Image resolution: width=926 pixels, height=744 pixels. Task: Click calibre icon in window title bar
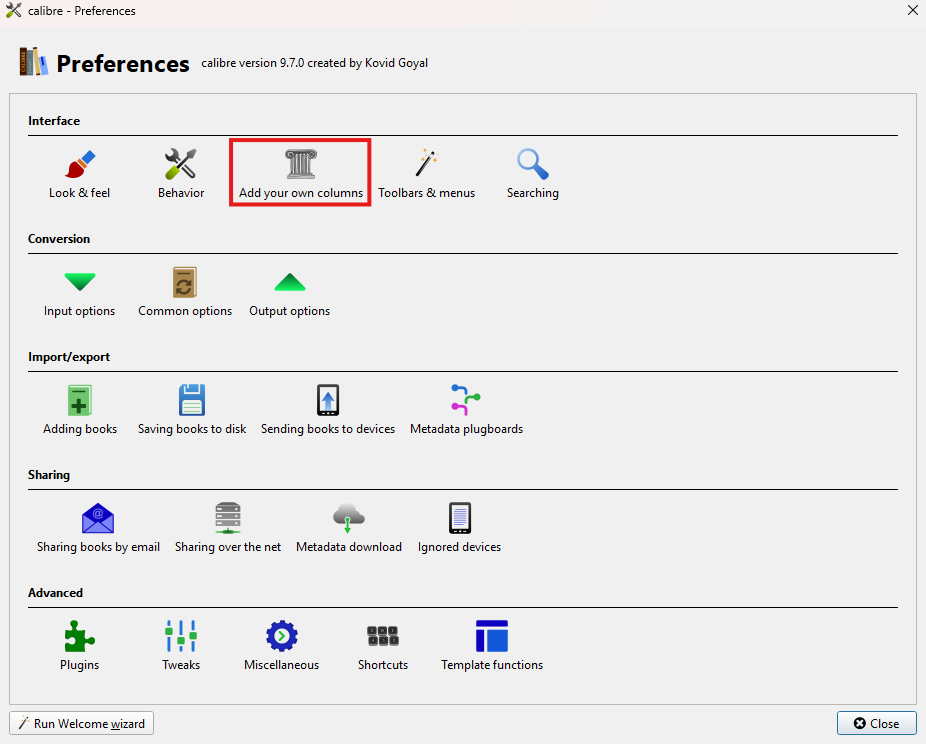click(x=14, y=10)
